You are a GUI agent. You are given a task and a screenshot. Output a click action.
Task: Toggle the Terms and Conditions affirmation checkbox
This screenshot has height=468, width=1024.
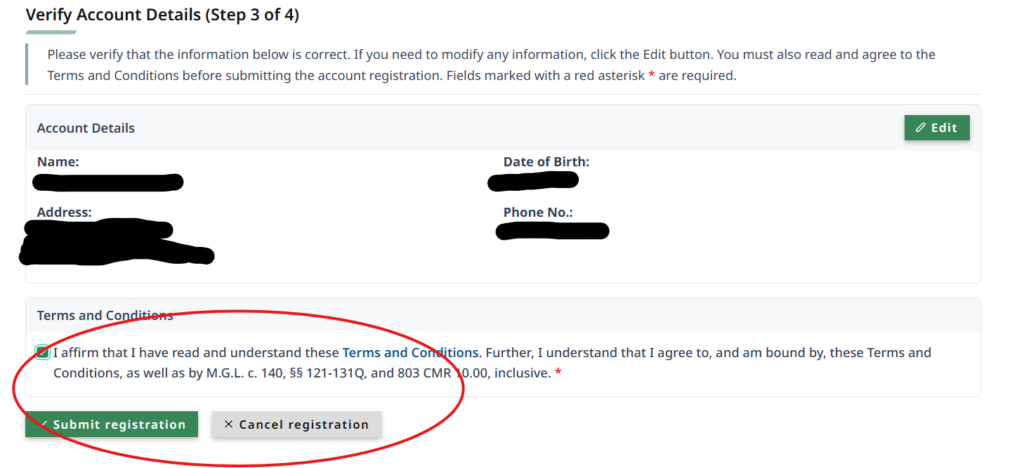coord(42,353)
